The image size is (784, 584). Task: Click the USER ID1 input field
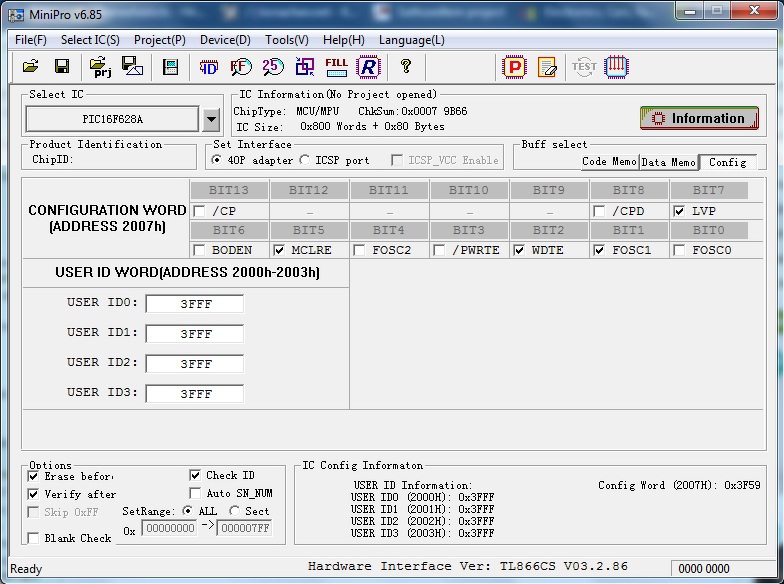194,334
